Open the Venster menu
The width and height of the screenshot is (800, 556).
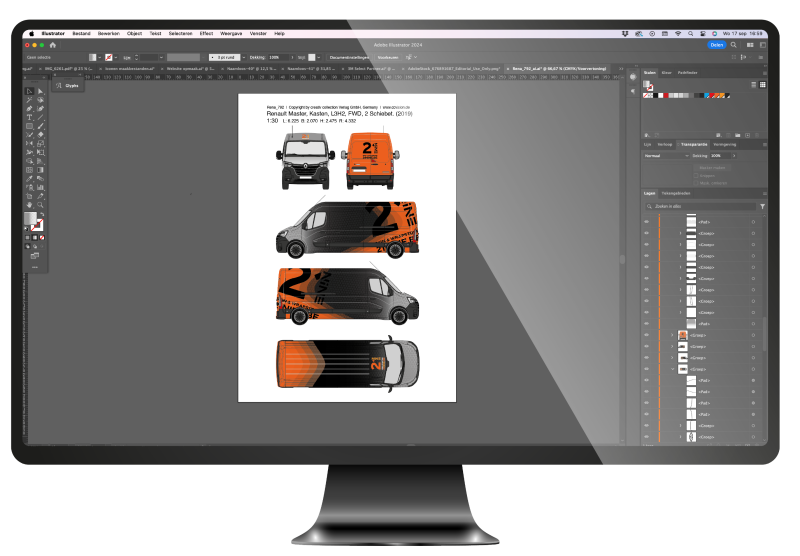tap(258, 34)
